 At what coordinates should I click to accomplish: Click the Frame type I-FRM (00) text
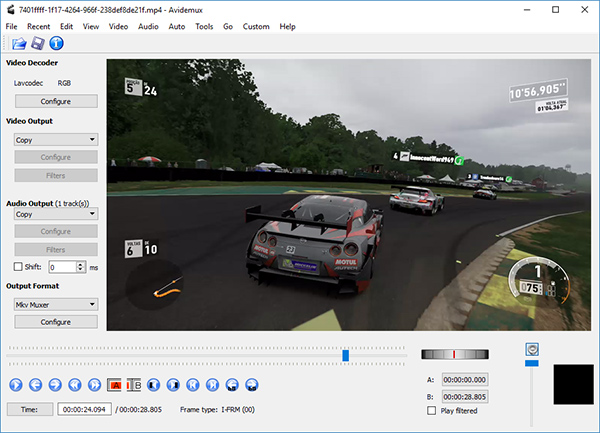[217, 410]
